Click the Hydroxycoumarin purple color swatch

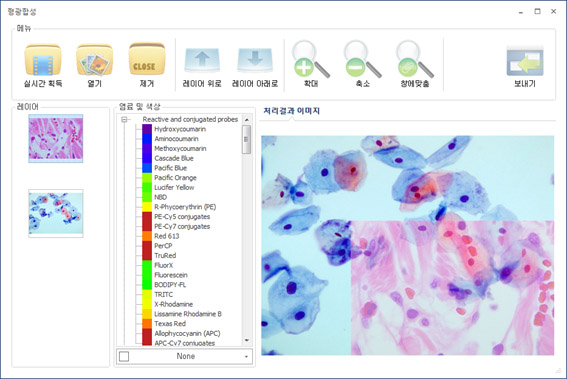point(147,129)
